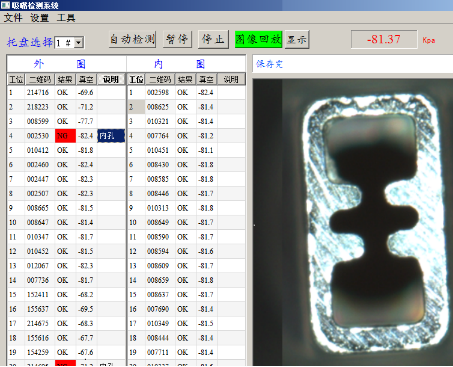The image size is (453, 367).
Task: Select inner ring row 2 code 008625
Action: pos(158,107)
